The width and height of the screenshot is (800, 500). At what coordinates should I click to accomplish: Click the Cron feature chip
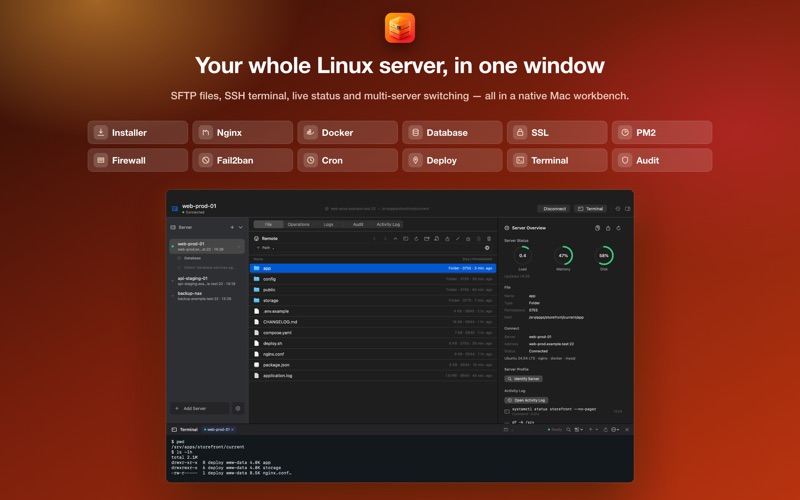347,160
